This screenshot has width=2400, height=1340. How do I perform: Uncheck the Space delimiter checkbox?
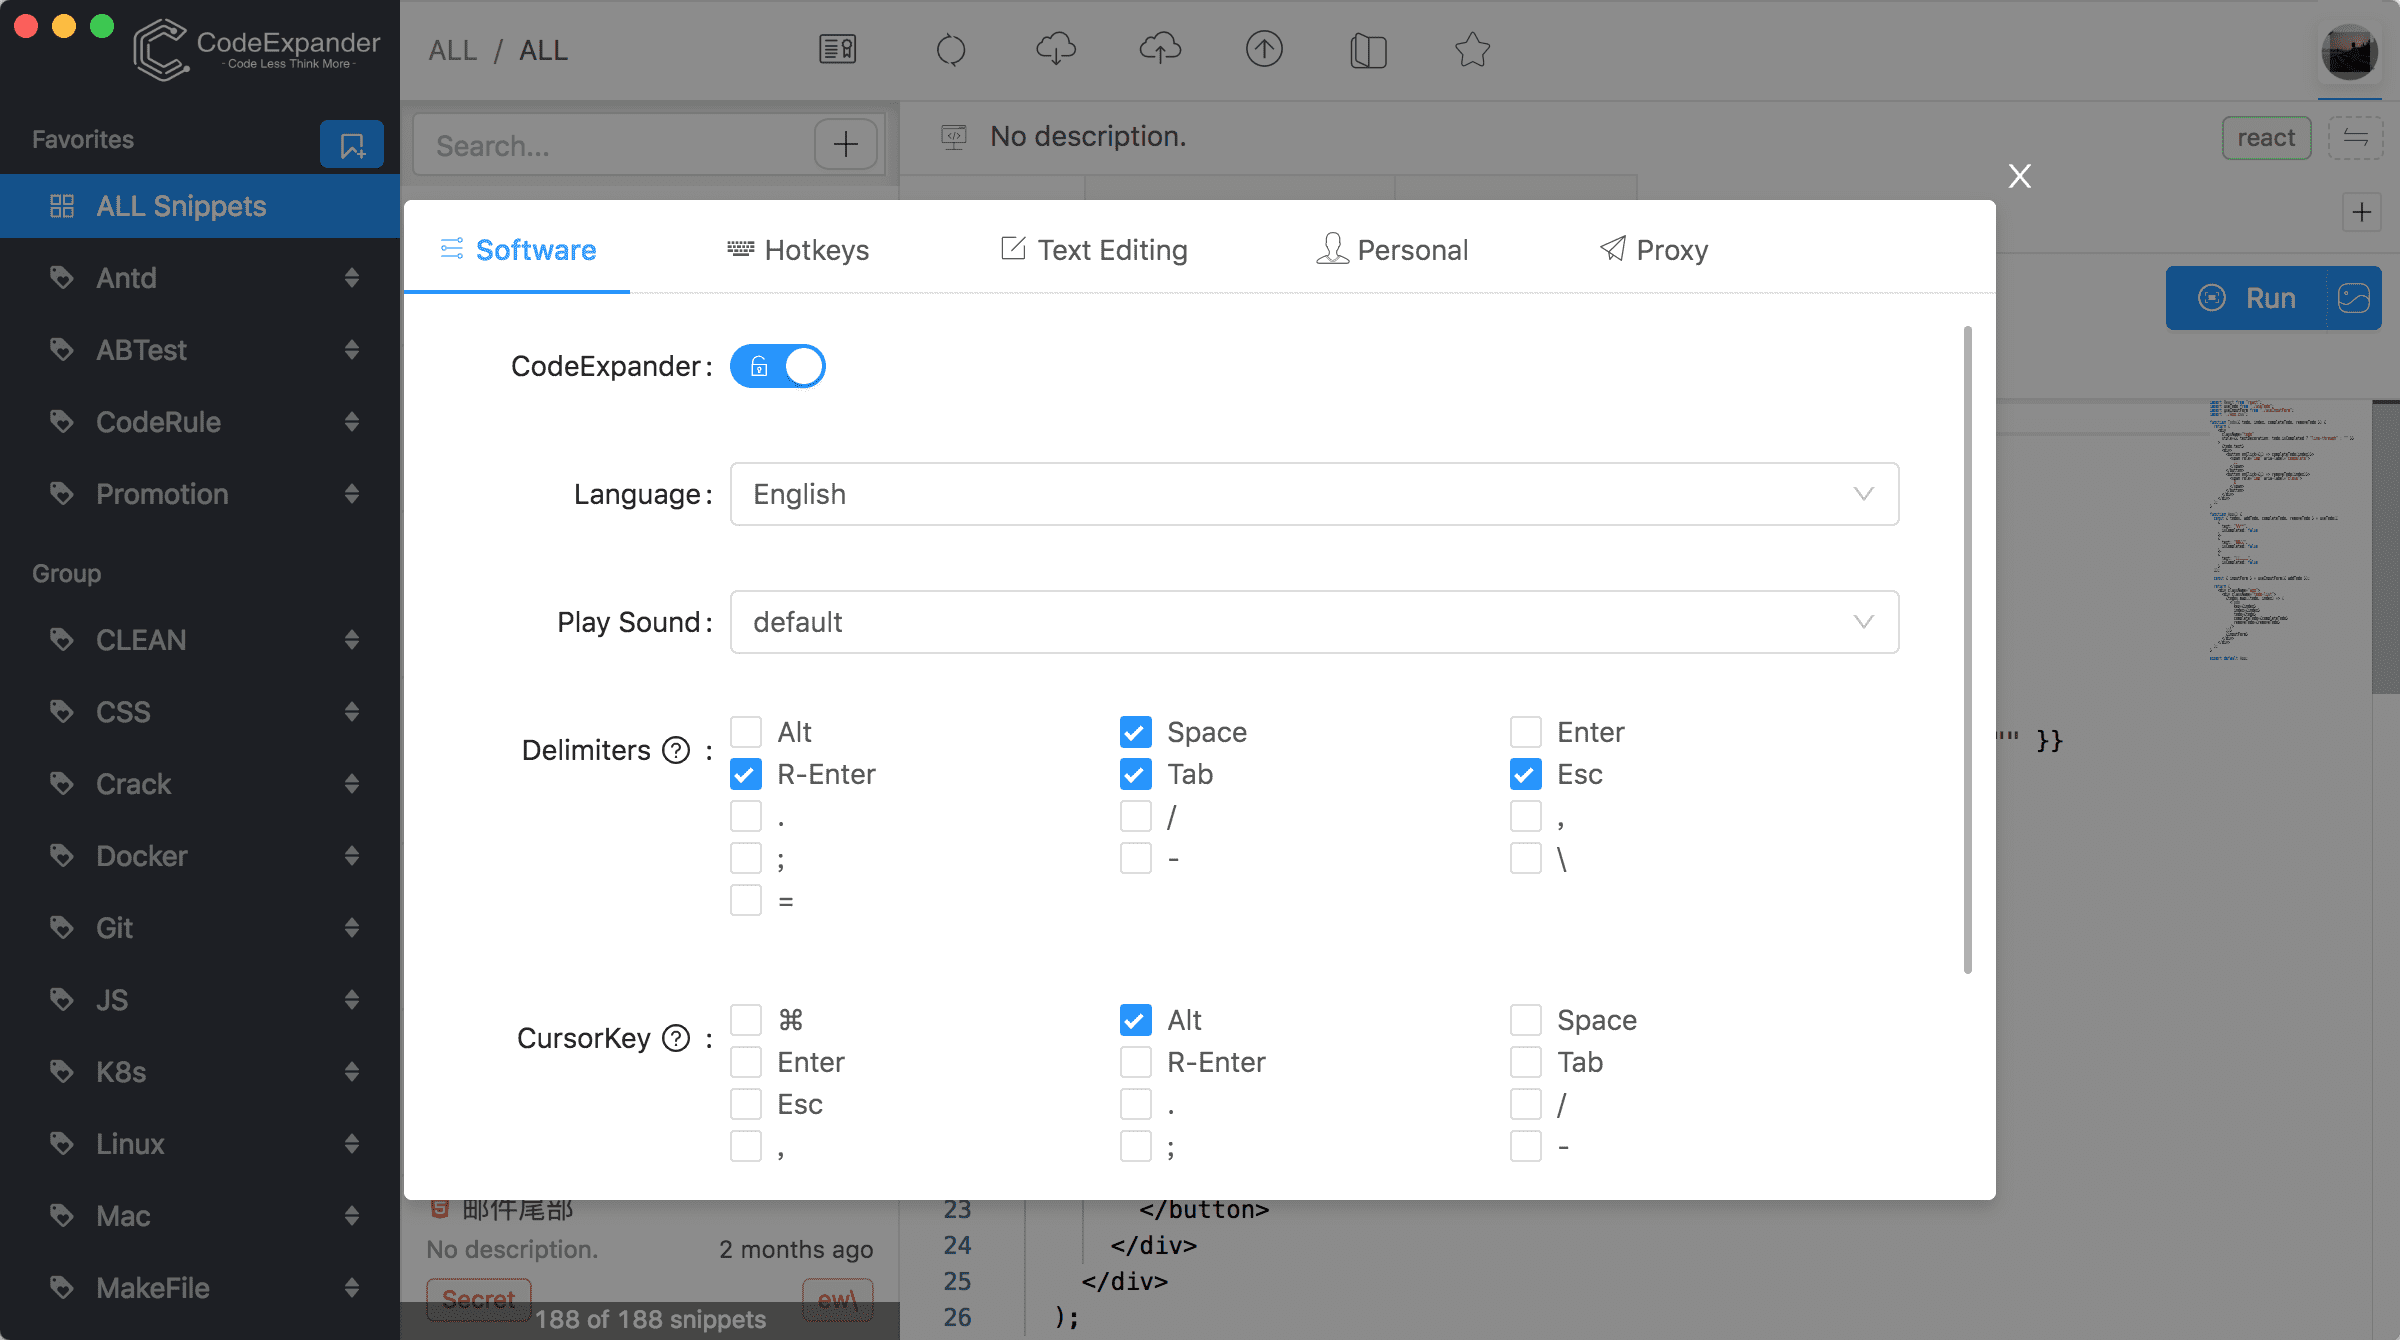click(x=1136, y=732)
